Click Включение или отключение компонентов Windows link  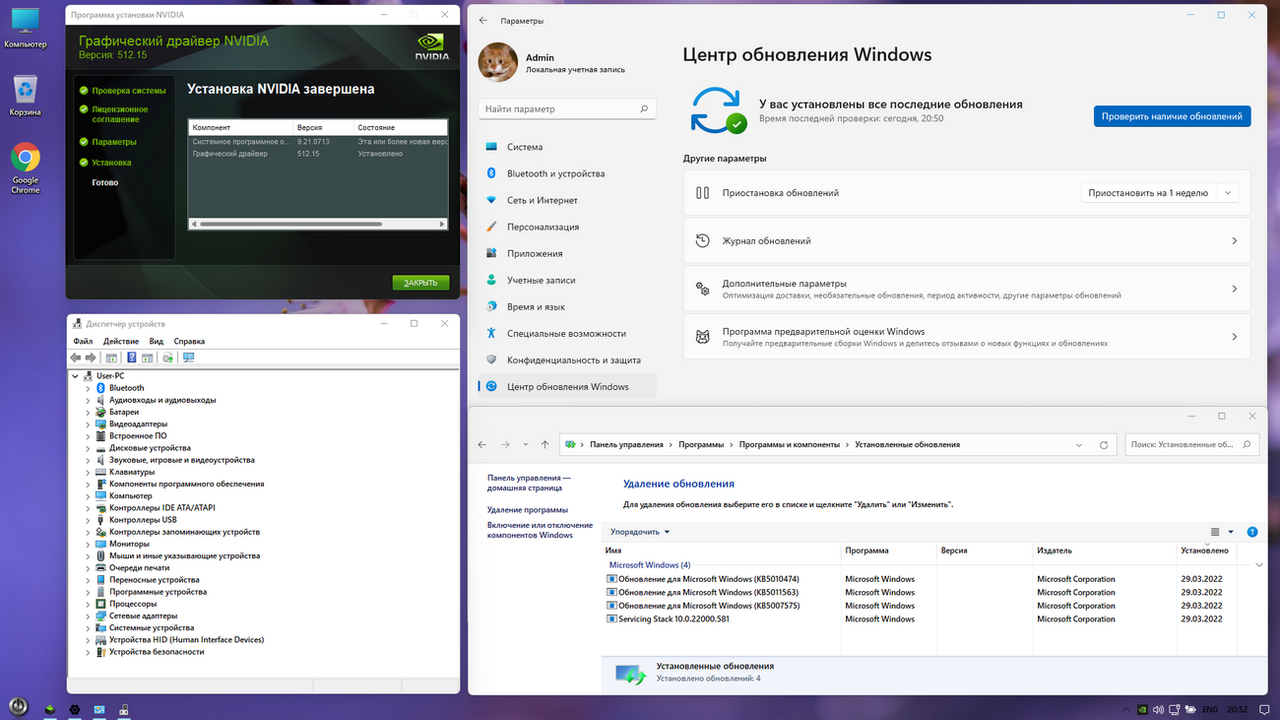coord(540,530)
